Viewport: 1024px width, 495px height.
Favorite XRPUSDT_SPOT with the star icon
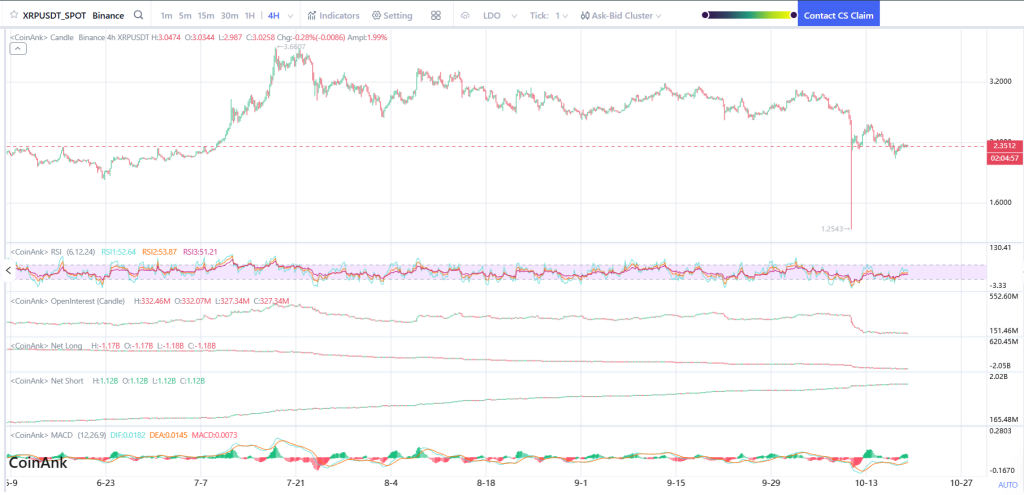13,15
